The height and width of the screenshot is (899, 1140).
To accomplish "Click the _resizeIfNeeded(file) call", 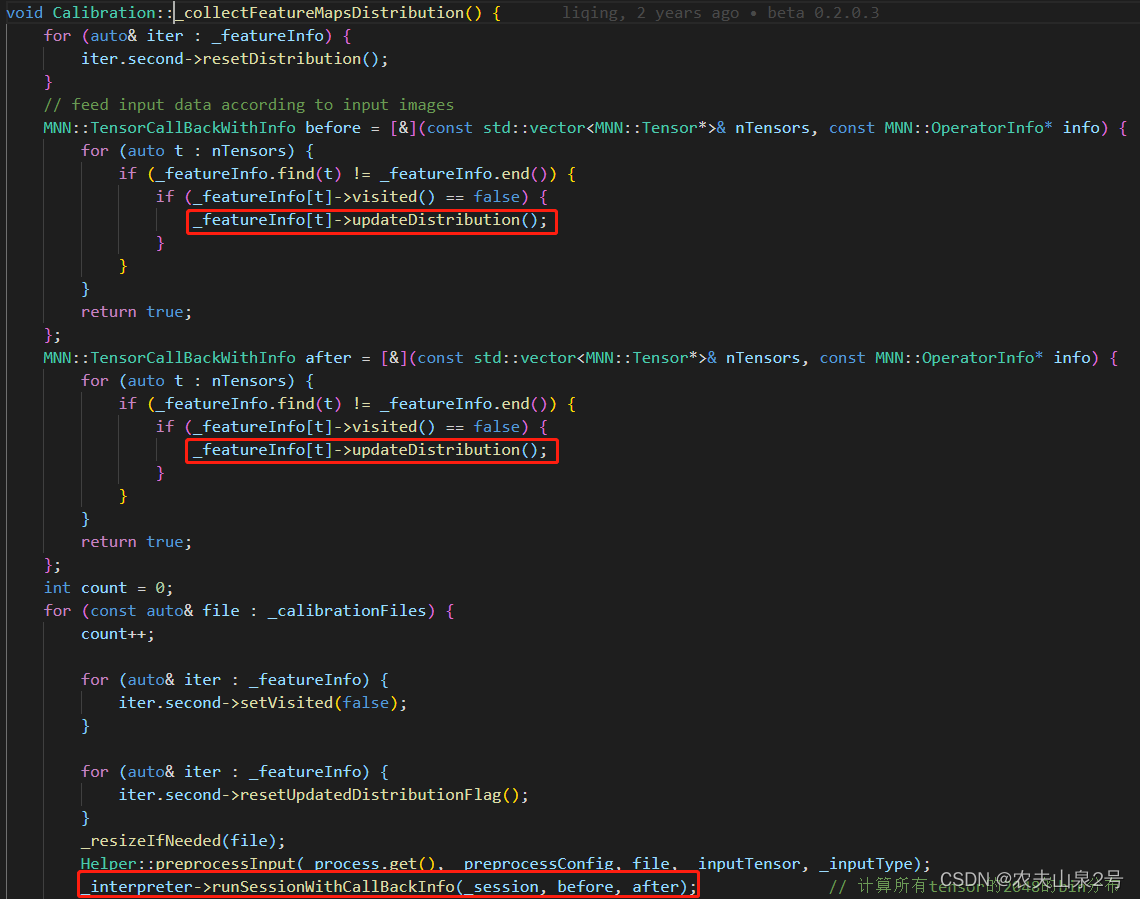I will point(182,841).
